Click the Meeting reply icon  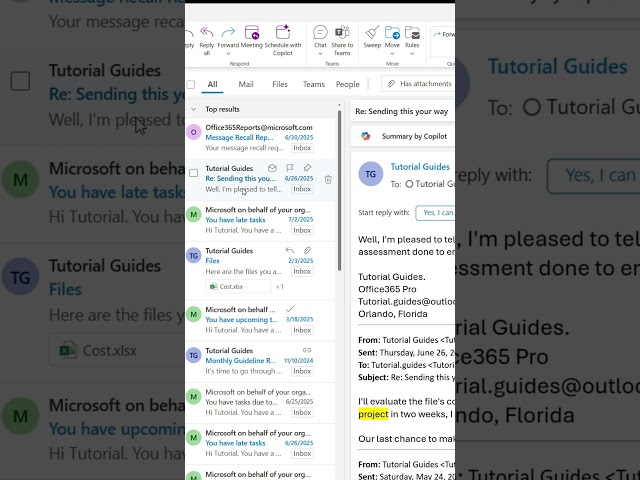click(251, 32)
